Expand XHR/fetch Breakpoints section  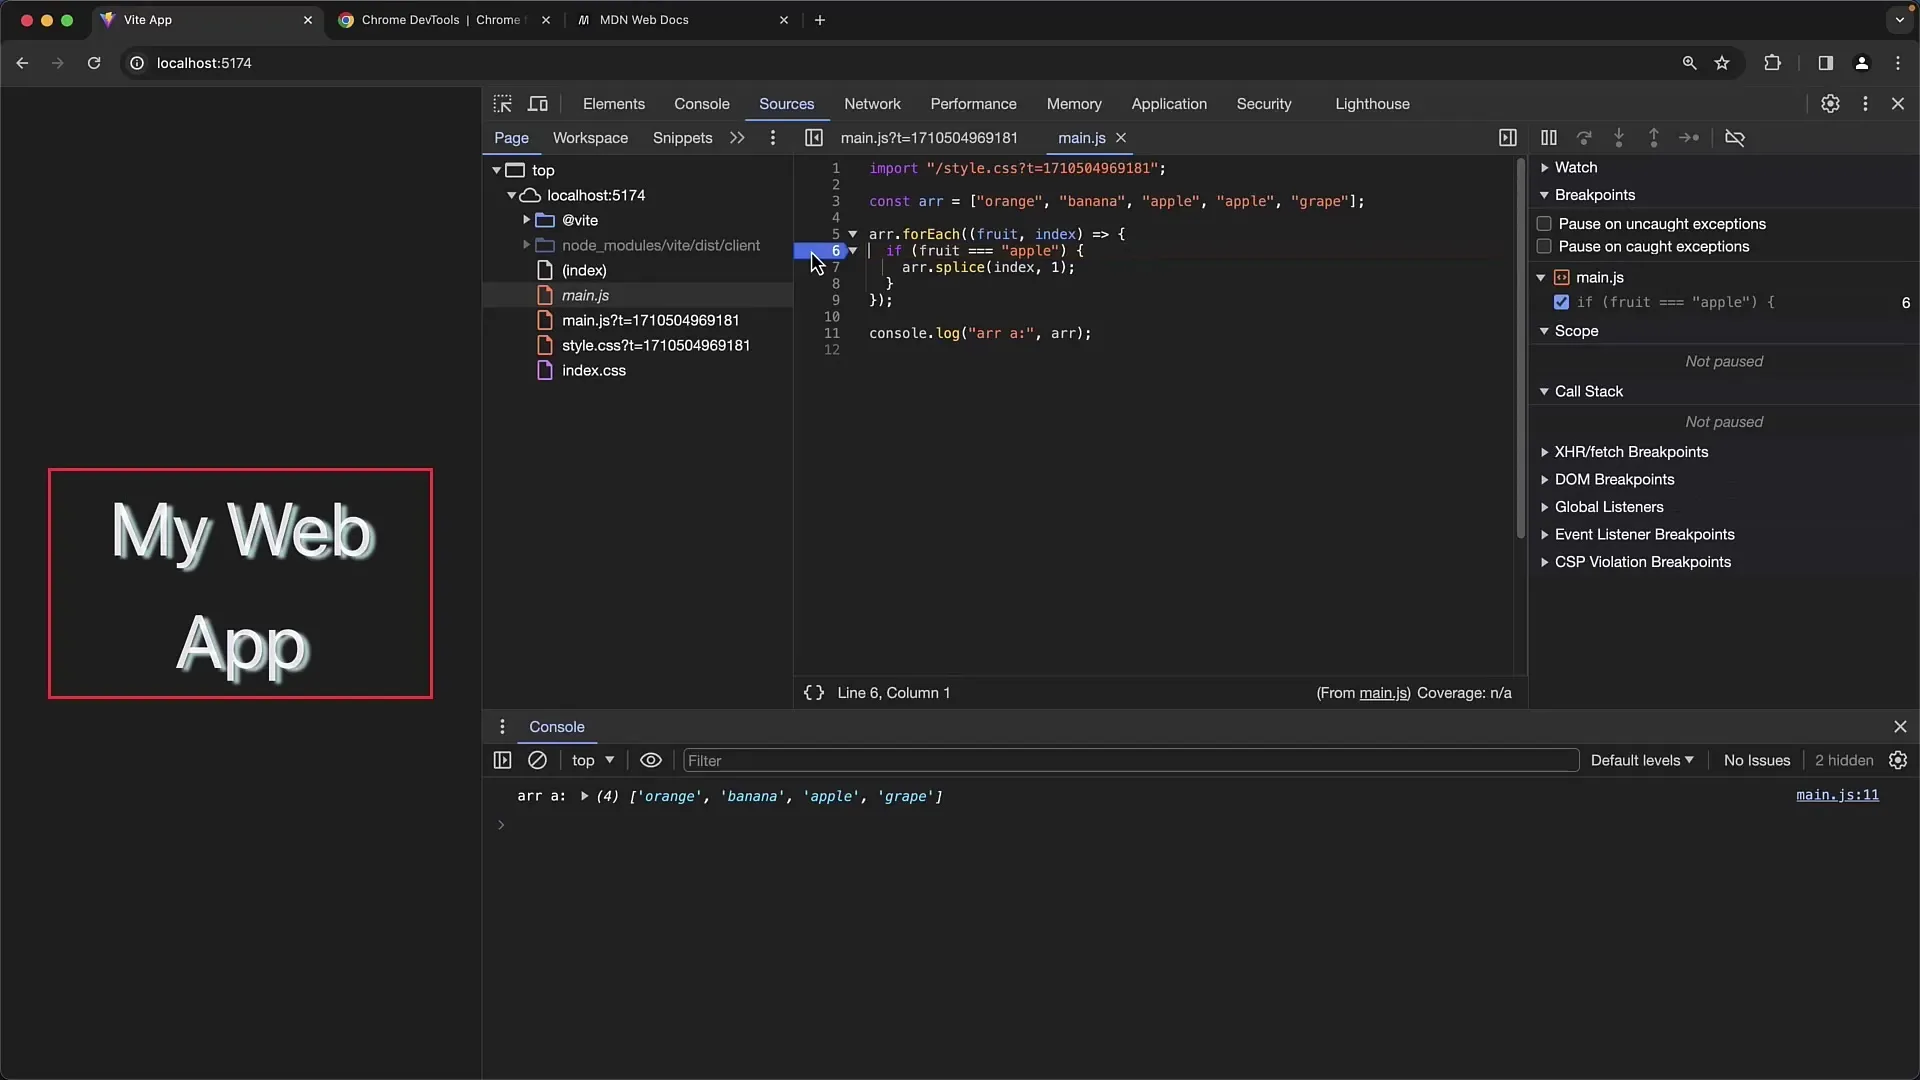tap(1631, 452)
